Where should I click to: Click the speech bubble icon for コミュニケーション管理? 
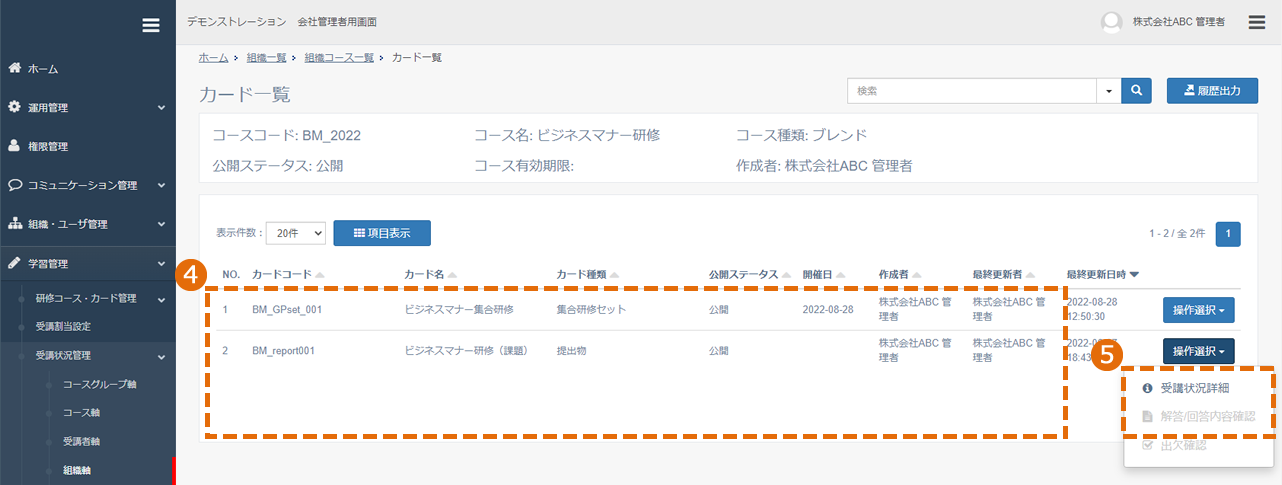(x=15, y=185)
